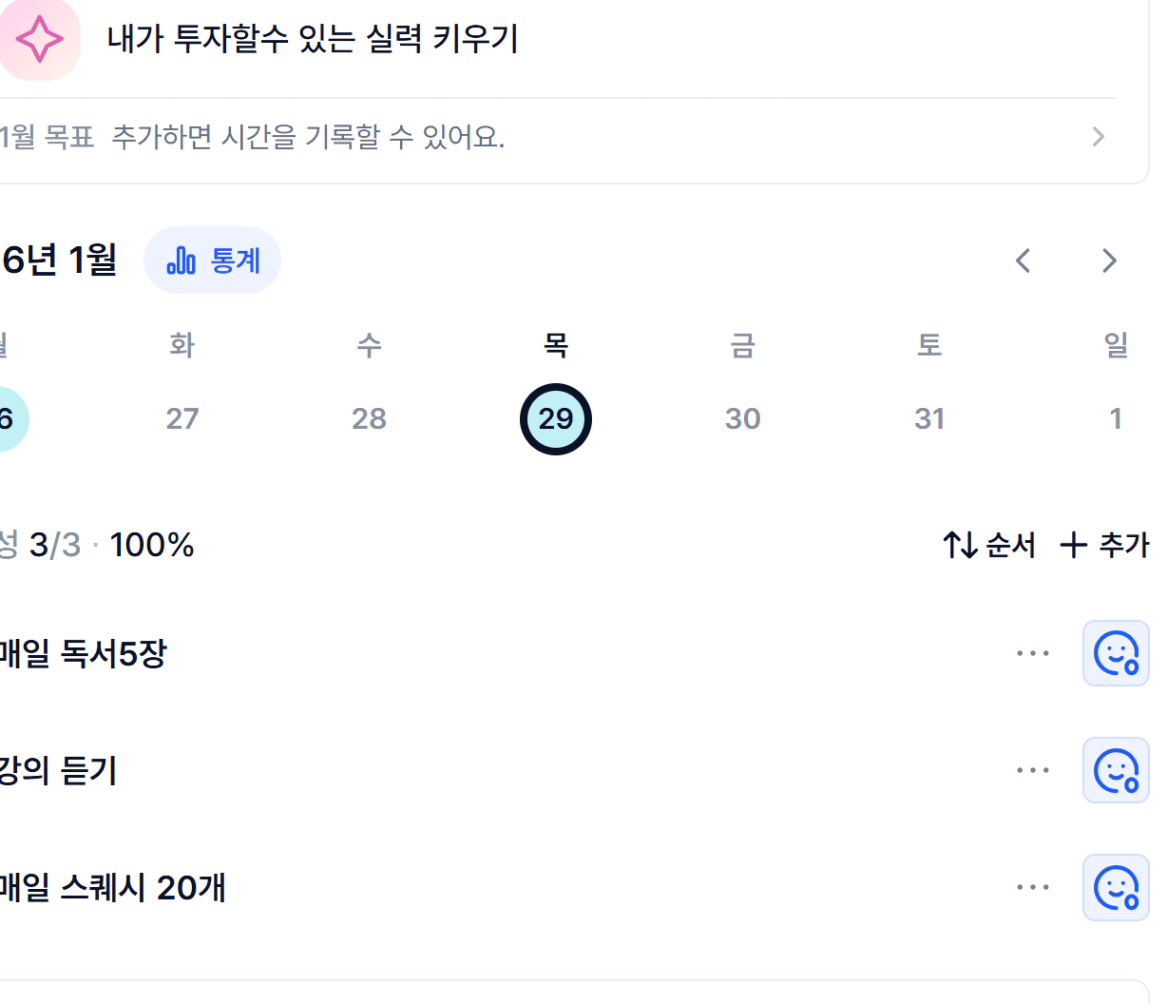
Task: Go to the next week
Action: (1108, 261)
